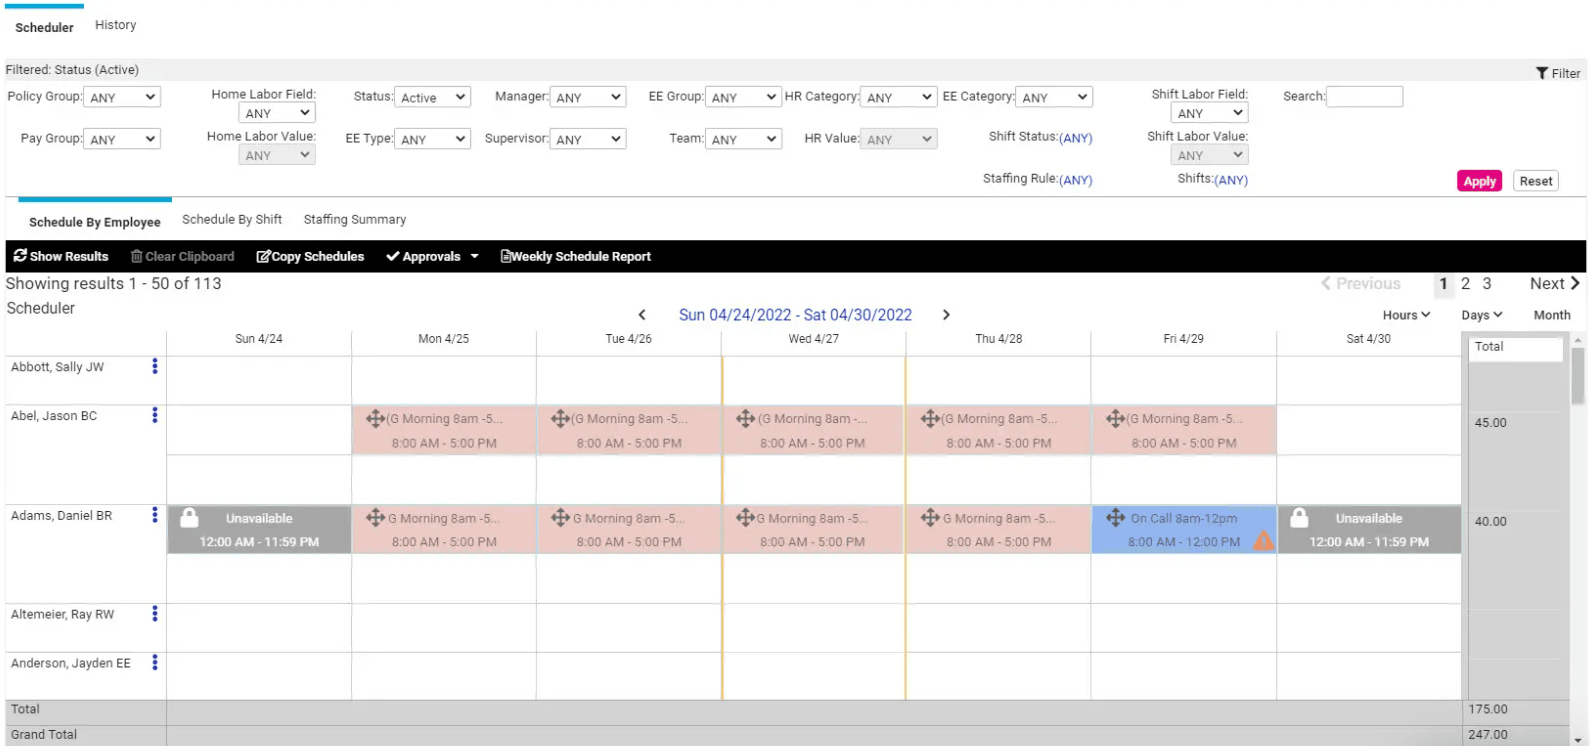Image resolution: width=1590 pixels, height=746 pixels.
Task: Click move handle on Adams Daniel Thursday shift
Action: pos(931,517)
